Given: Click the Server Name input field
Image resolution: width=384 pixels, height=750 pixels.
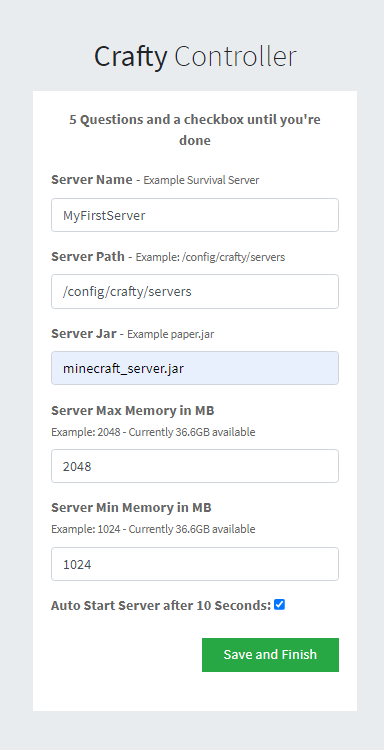Looking at the screenshot, I should 195,215.
